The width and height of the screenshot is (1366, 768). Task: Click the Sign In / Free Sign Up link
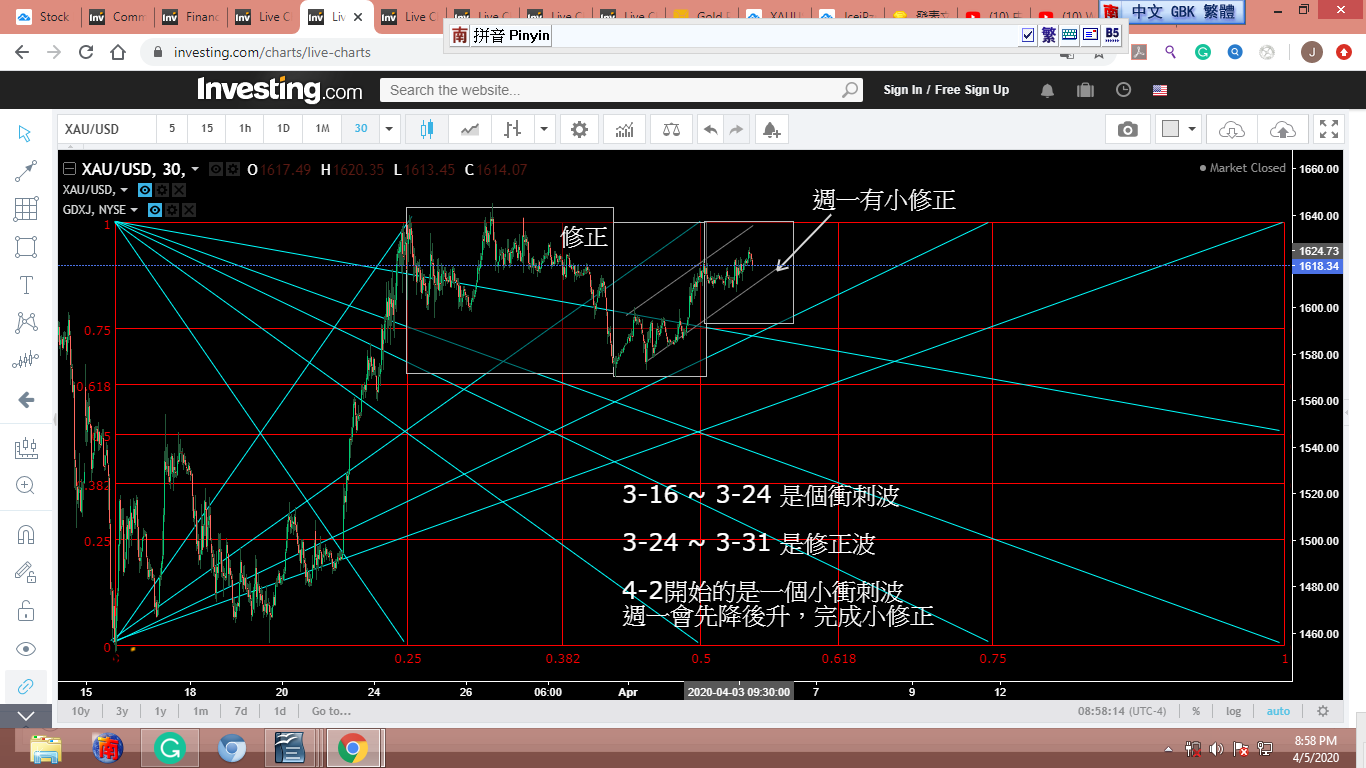(x=946, y=90)
